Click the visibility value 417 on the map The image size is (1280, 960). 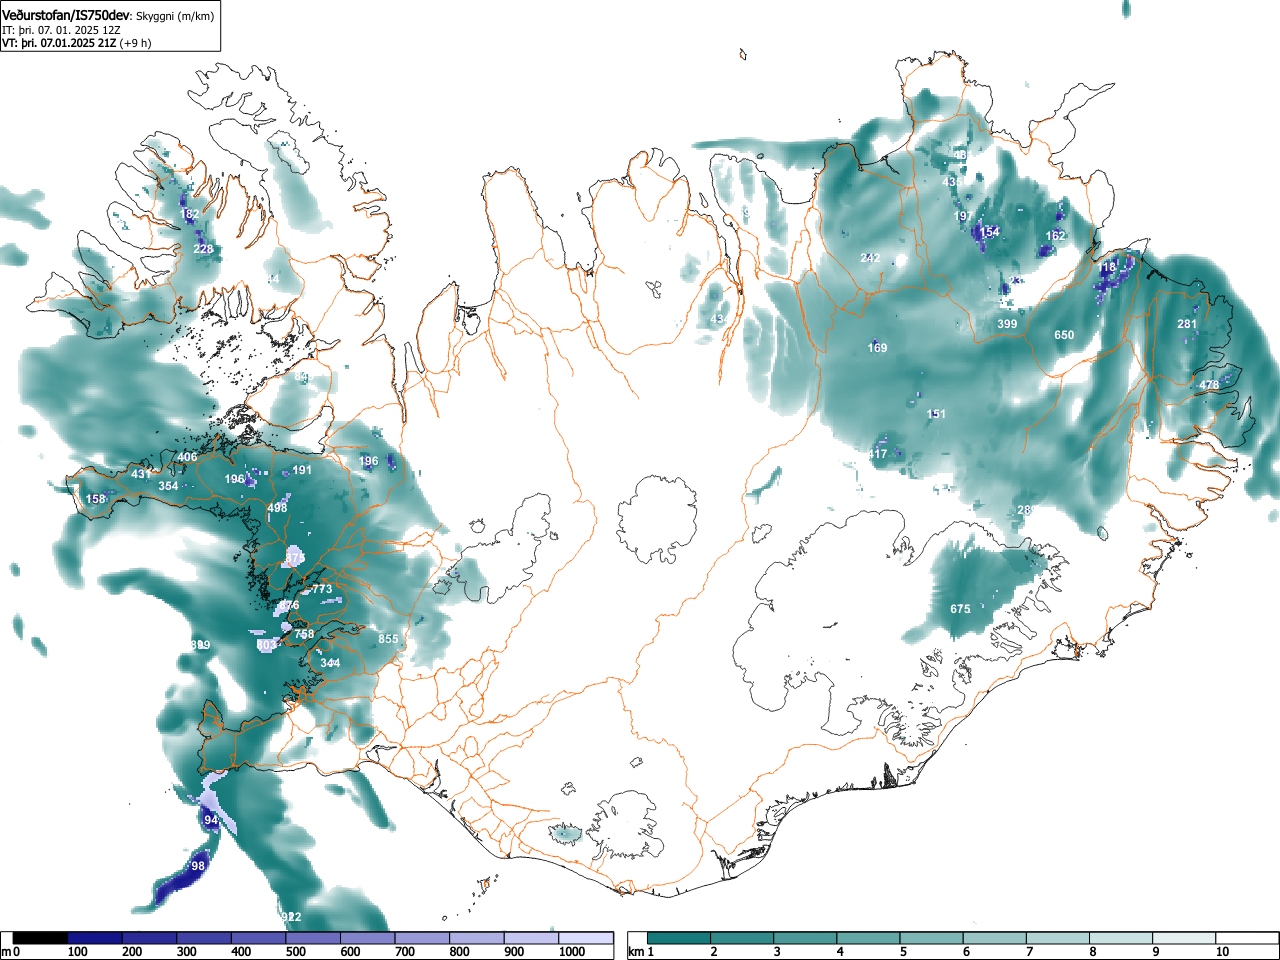877,455
